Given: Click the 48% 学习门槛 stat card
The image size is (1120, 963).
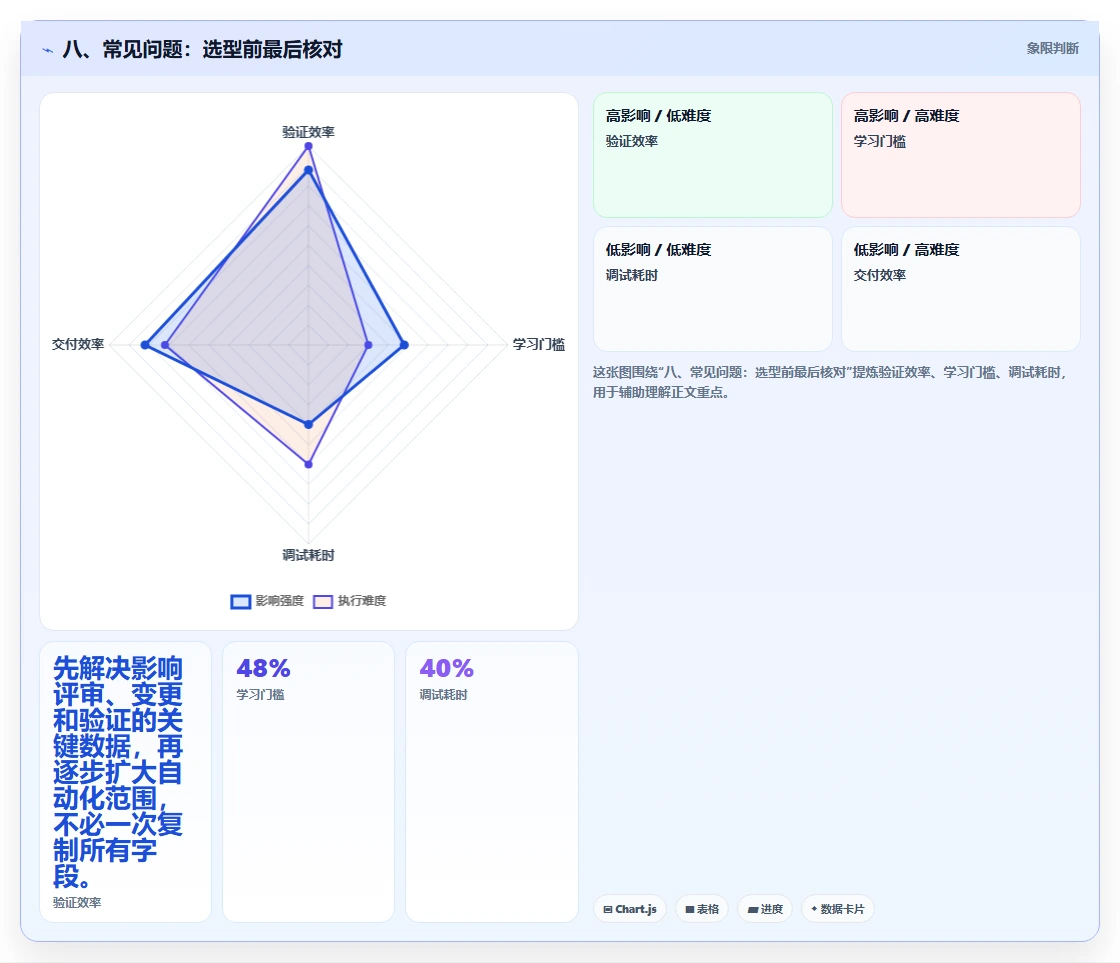Looking at the screenshot, I should pyautogui.click(x=309, y=782).
